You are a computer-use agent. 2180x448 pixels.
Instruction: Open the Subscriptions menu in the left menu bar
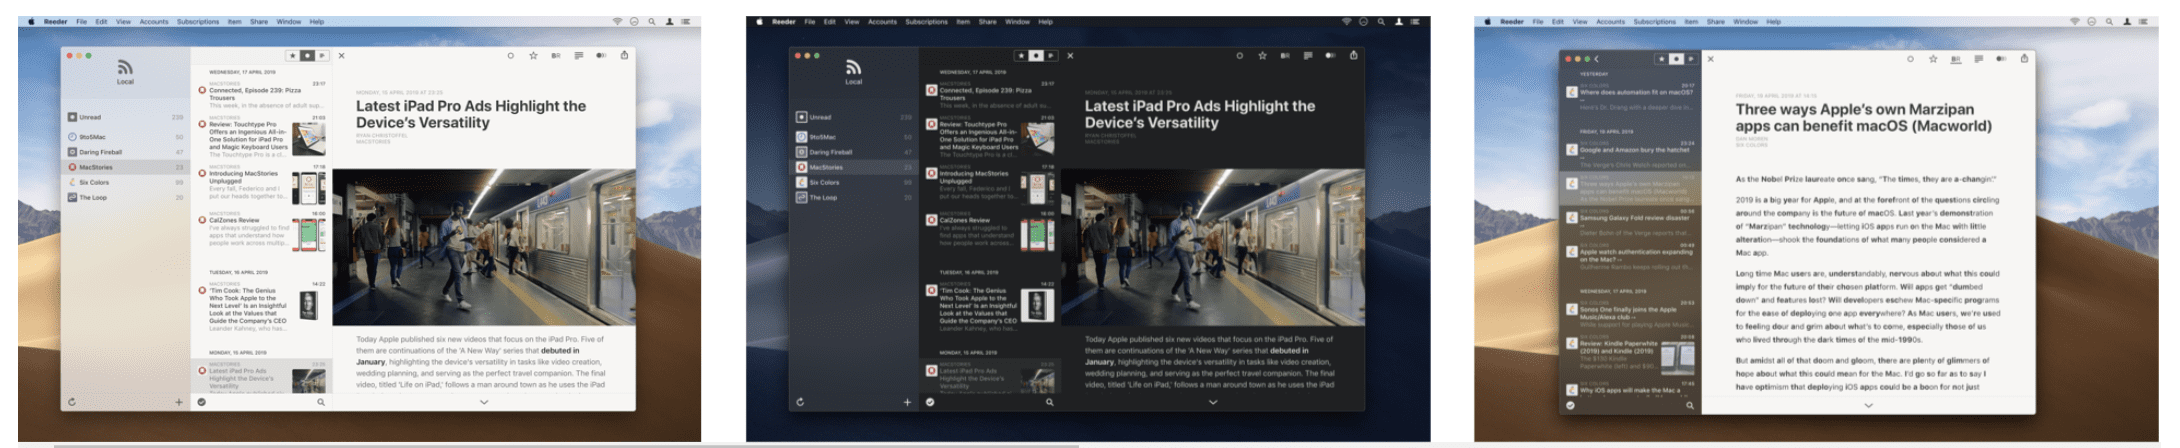tap(198, 21)
